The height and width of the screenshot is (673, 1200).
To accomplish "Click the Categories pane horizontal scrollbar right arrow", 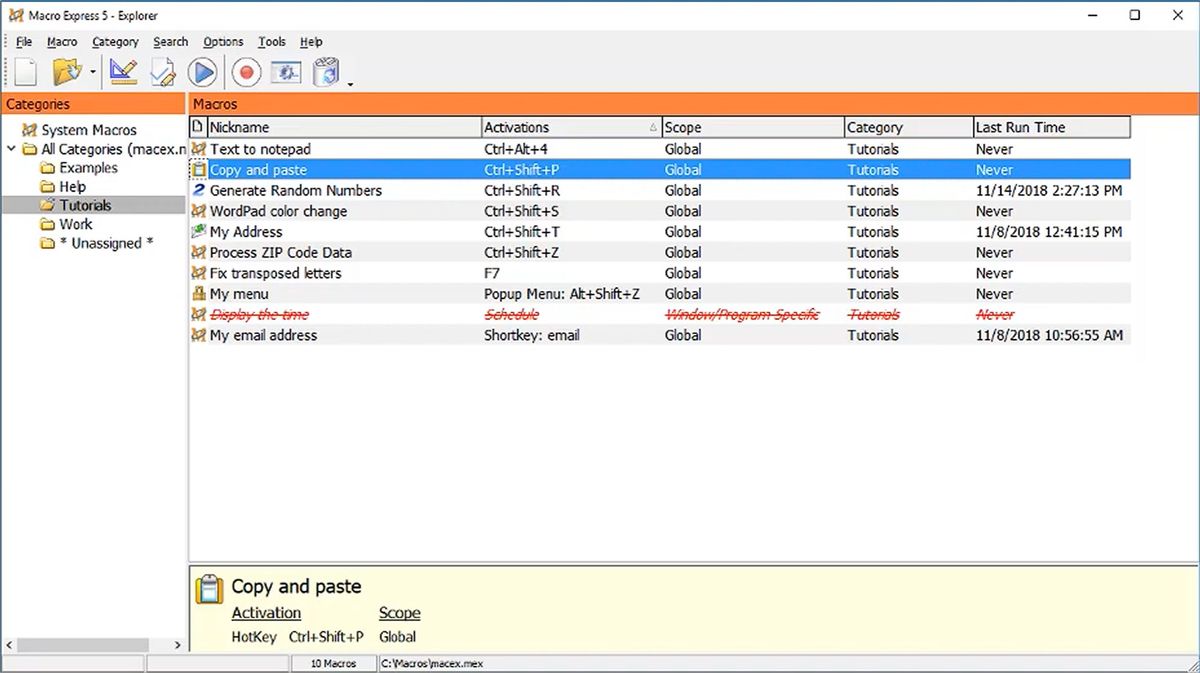I will [179, 645].
